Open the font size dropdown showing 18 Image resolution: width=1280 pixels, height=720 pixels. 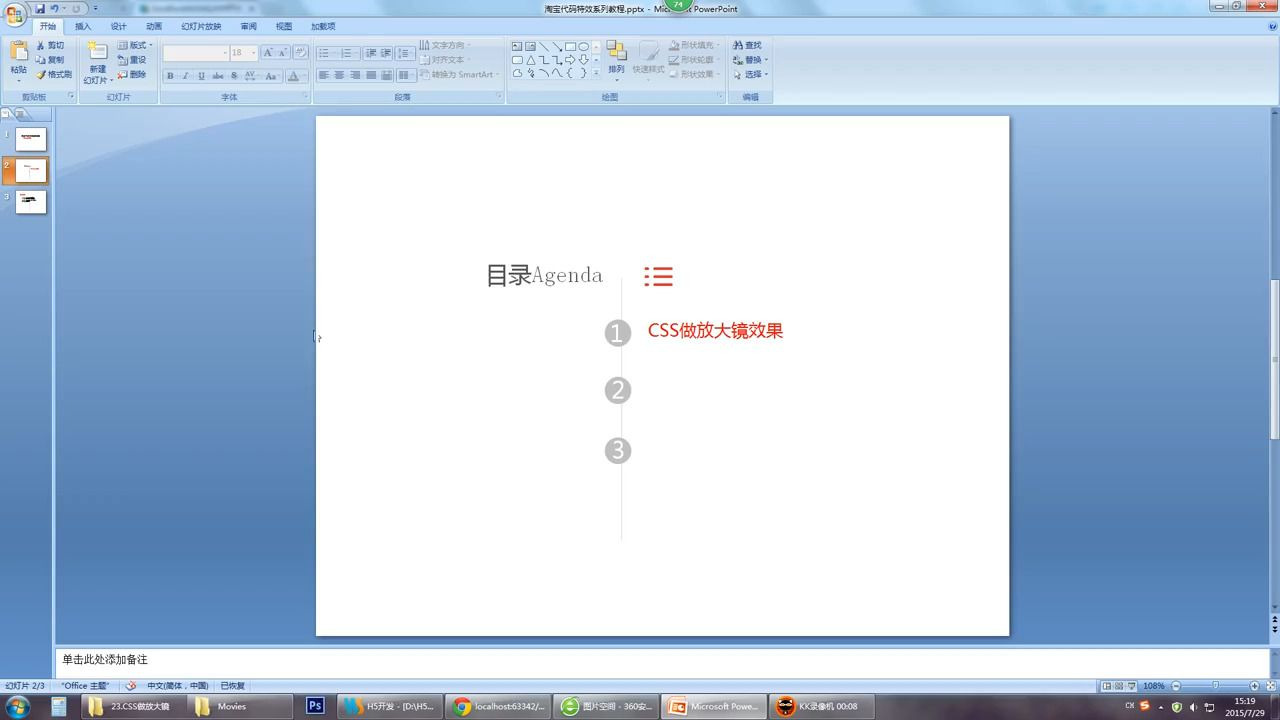click(x=244, y=52)
